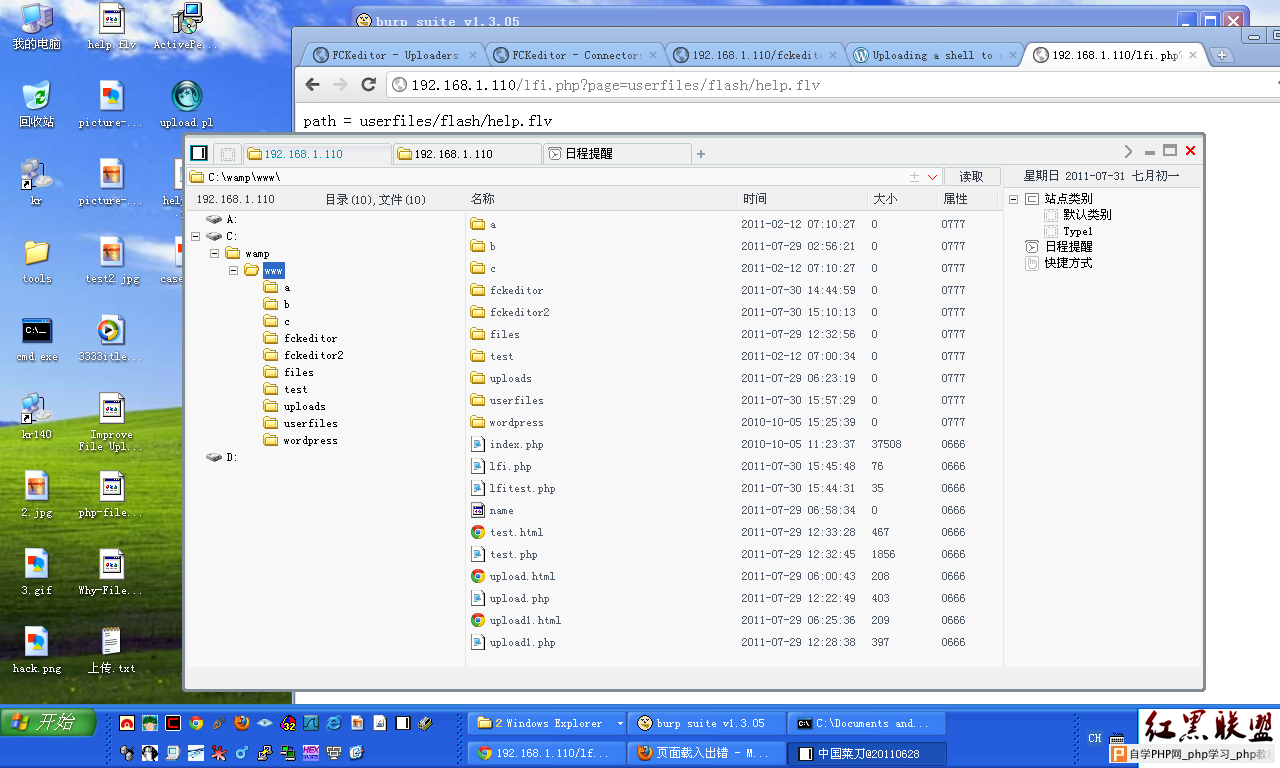Image resolution: width=1280 pixels, height=768 pixels.
Task: Click the 读取 button
Action: coord(972,176)
